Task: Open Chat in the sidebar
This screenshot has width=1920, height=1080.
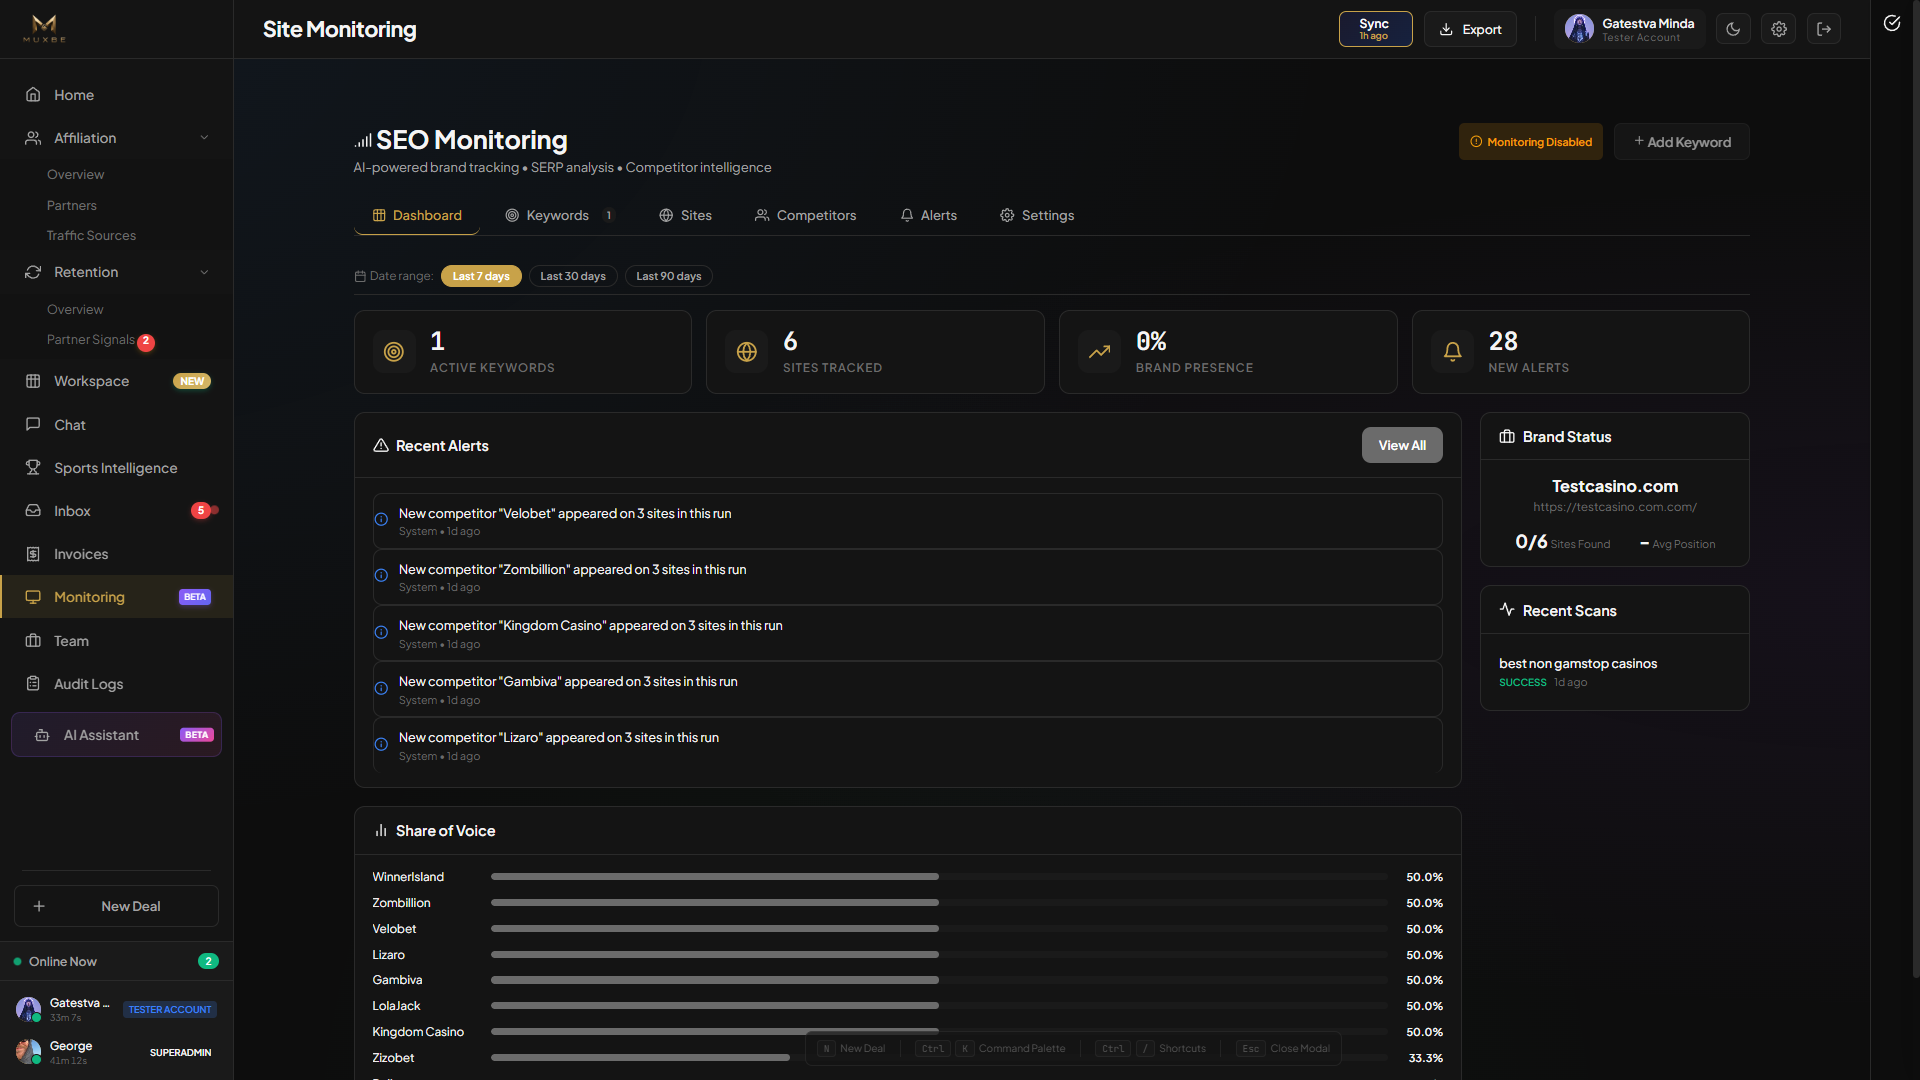Action: (x=116, y=425)
